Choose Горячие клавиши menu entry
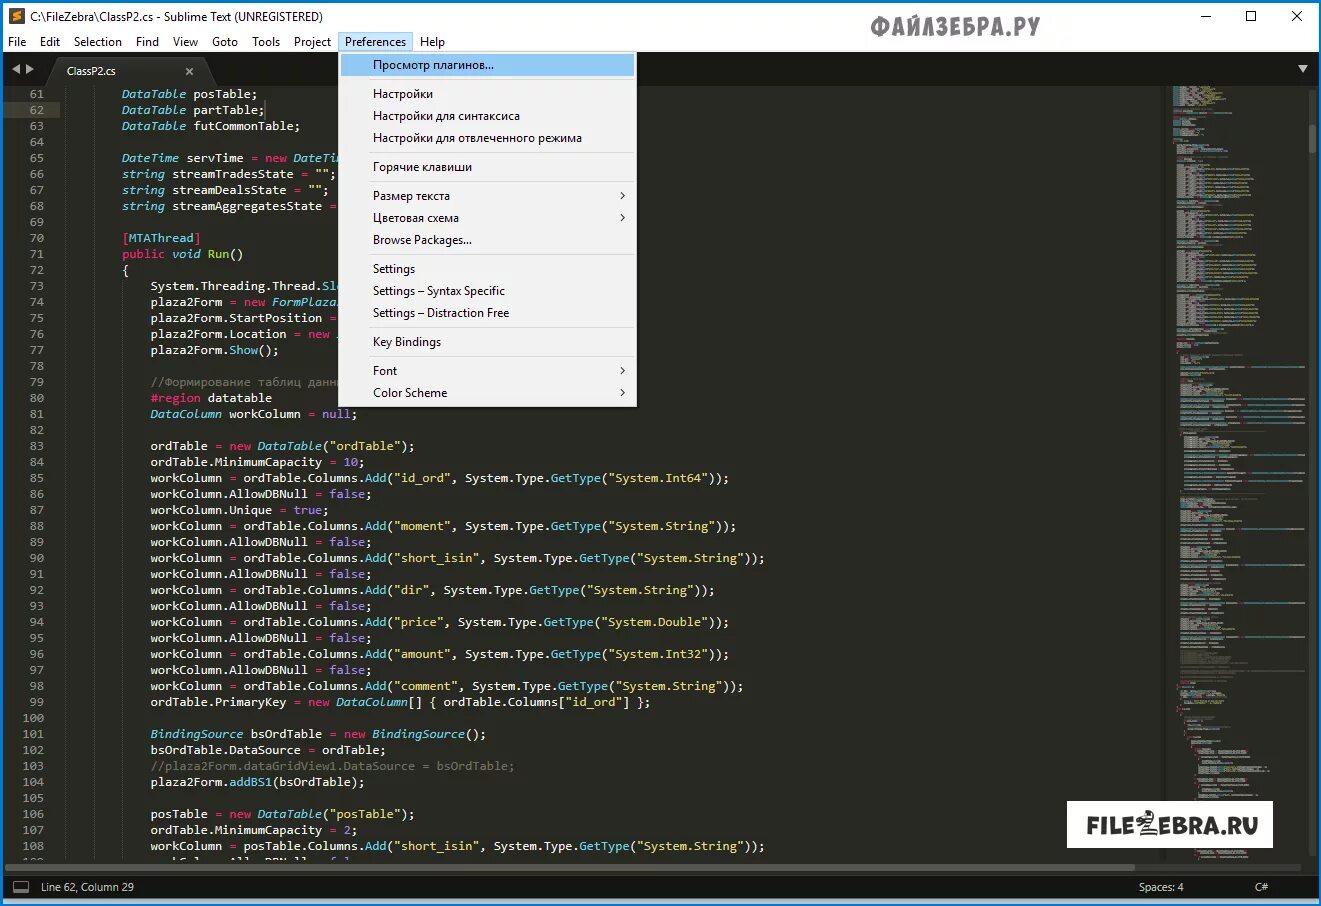The height and width of the screenshot is (906, 1321). 487,167
